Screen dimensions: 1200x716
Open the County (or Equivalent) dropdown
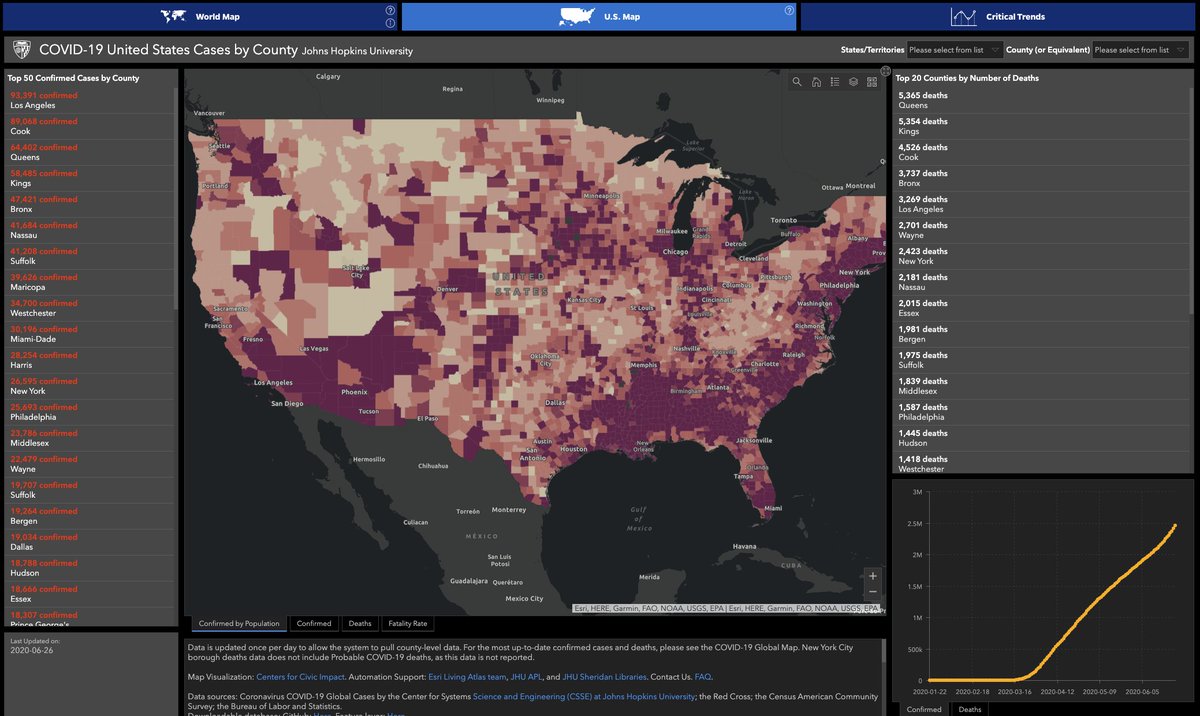click(x=1141, y=50)
